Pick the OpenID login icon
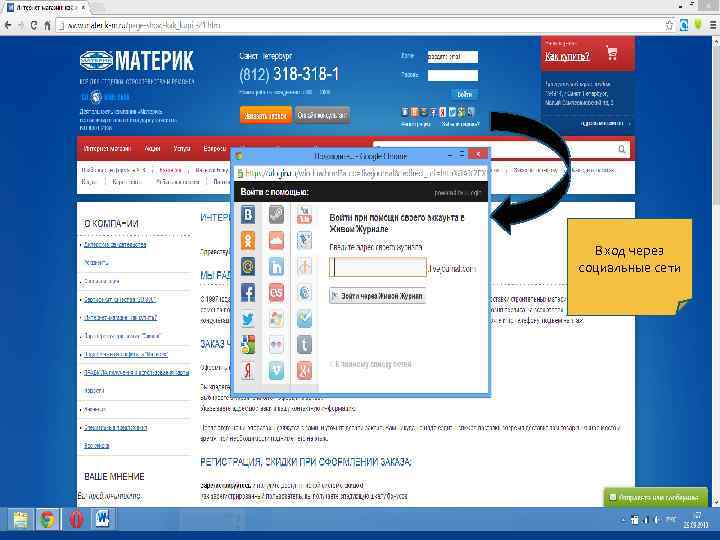Screen dimensions: 720x540 click(x=304, y=266)
